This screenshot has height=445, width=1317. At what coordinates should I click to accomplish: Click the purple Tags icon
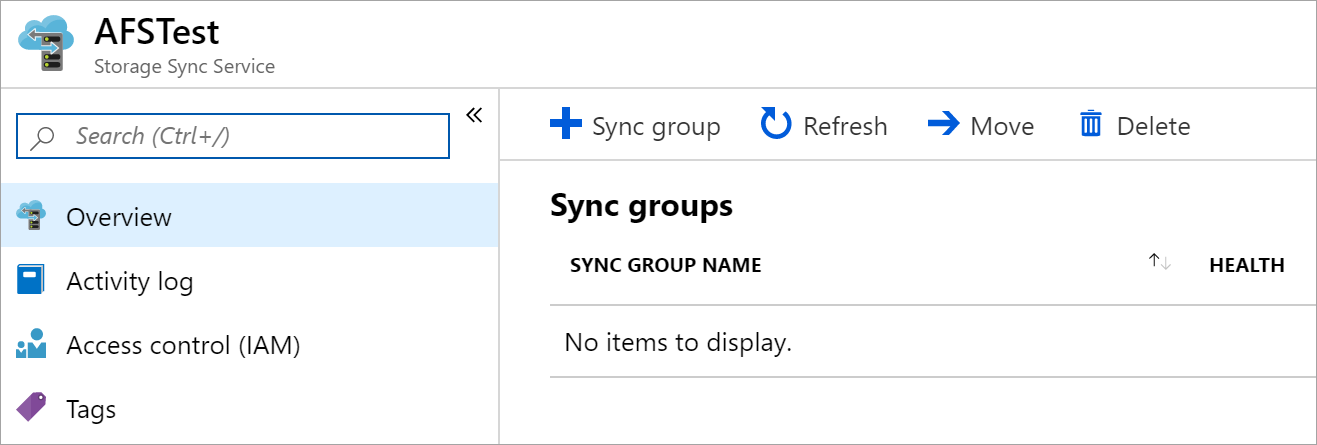32,409
